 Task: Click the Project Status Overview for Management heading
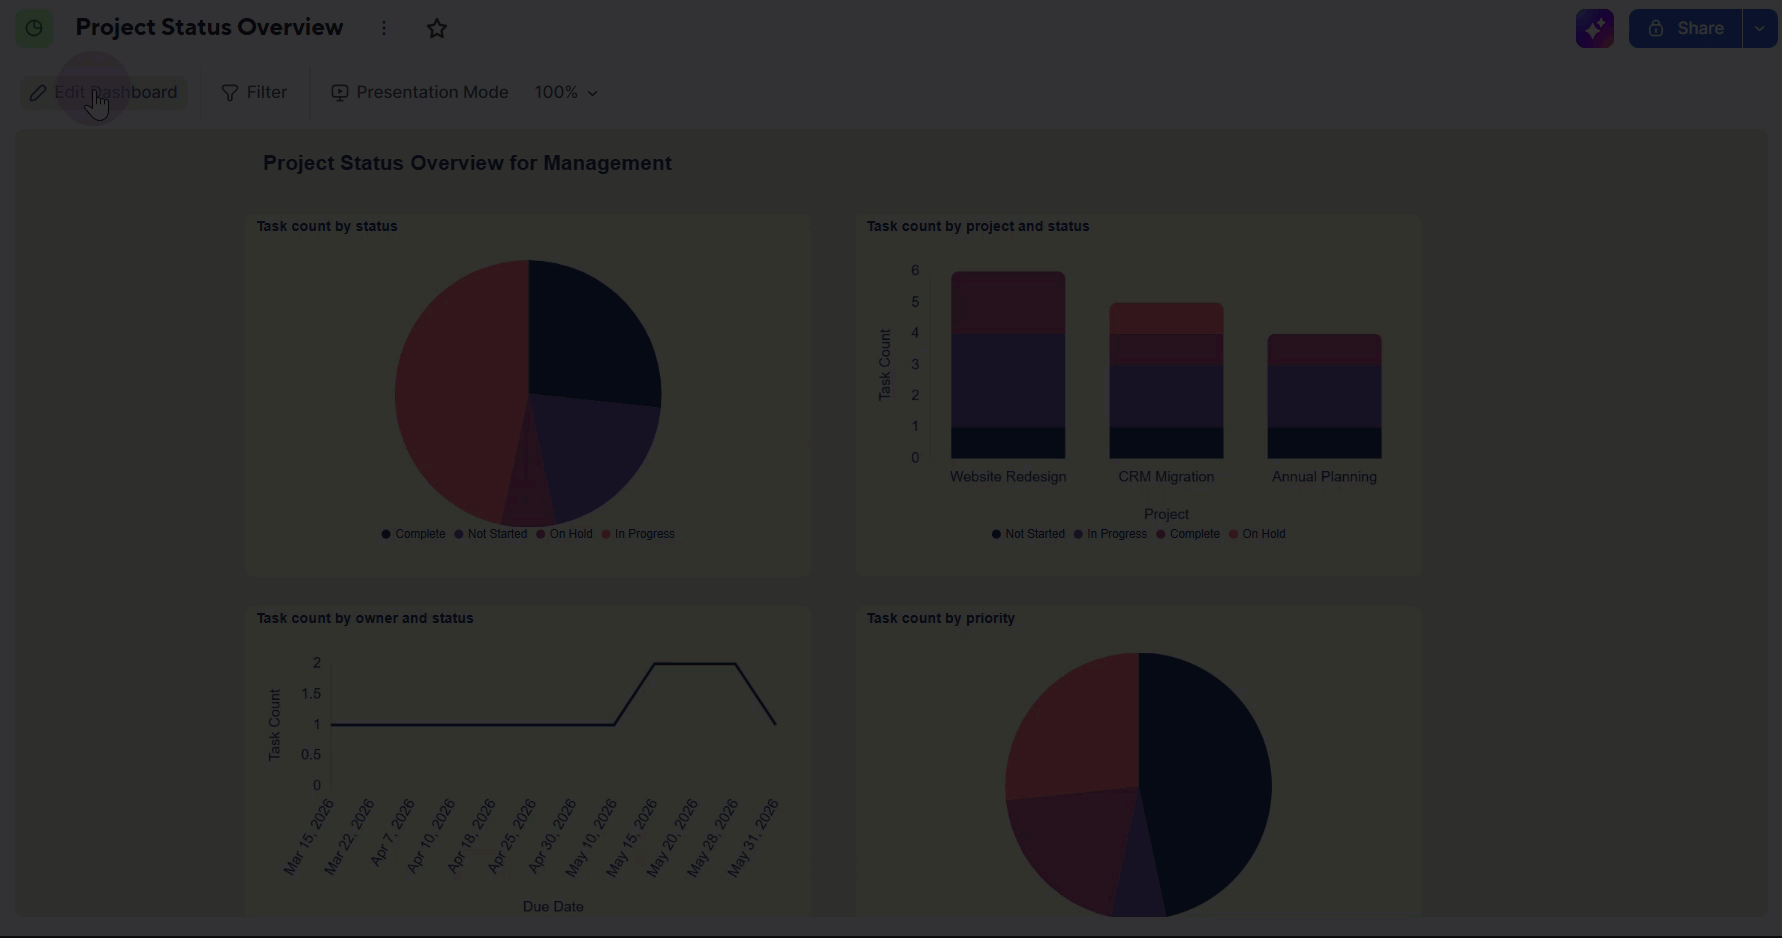[x=467, y=163]
